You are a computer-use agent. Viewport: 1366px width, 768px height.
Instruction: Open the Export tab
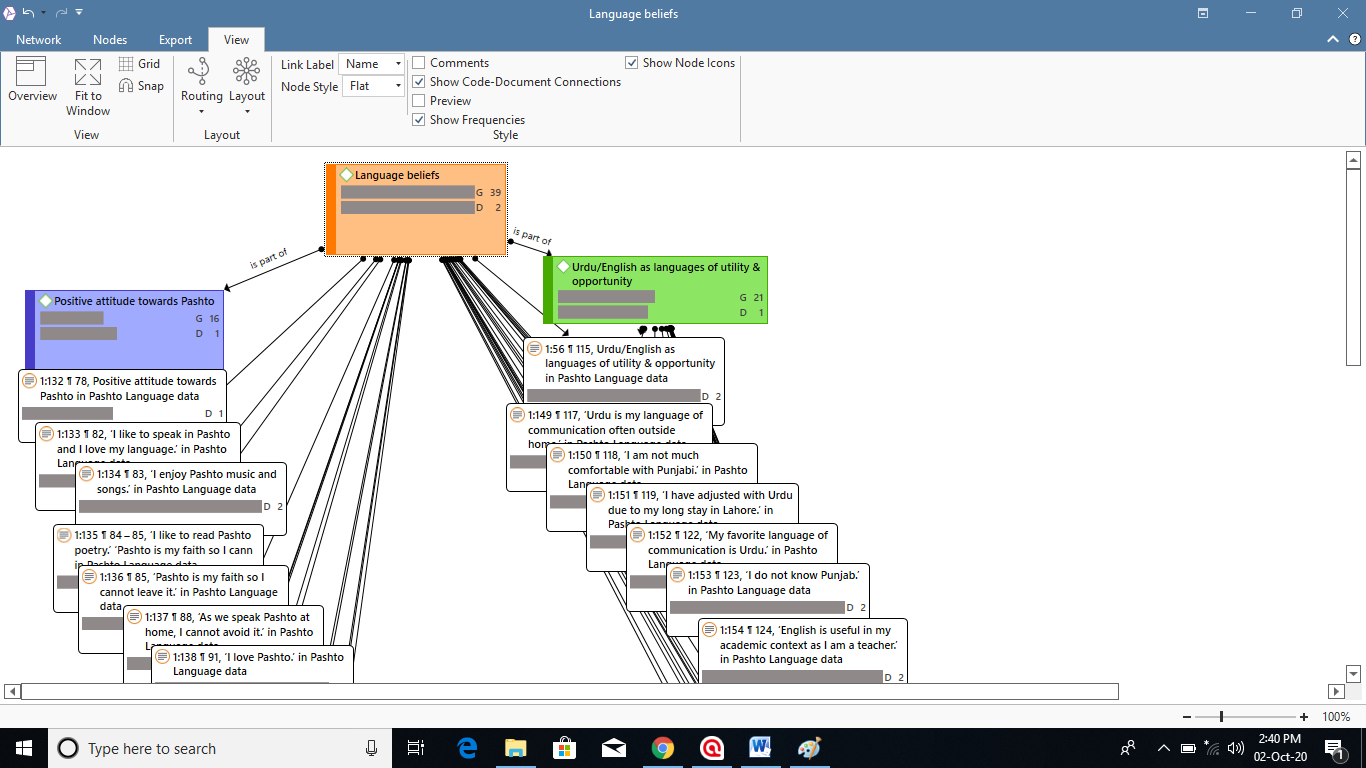tap(175, 40)
